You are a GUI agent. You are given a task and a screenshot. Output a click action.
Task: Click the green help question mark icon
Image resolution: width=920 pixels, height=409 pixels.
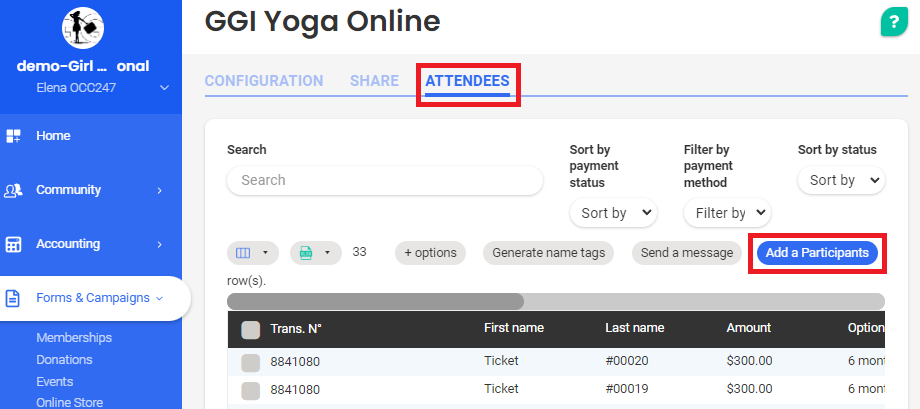[891, 23]
